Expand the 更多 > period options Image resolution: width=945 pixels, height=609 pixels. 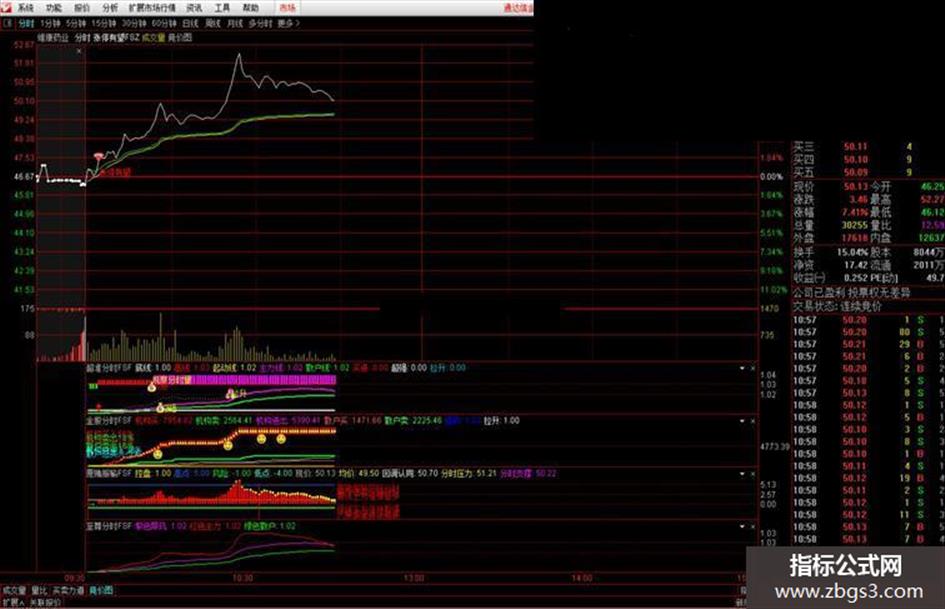click(x=288, y=24)
